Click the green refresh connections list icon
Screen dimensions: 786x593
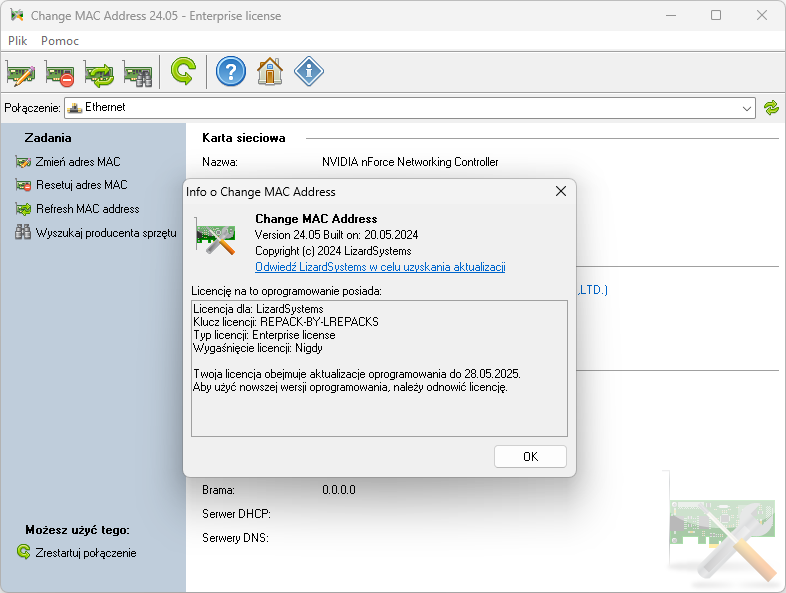click(x=771, y=108)
